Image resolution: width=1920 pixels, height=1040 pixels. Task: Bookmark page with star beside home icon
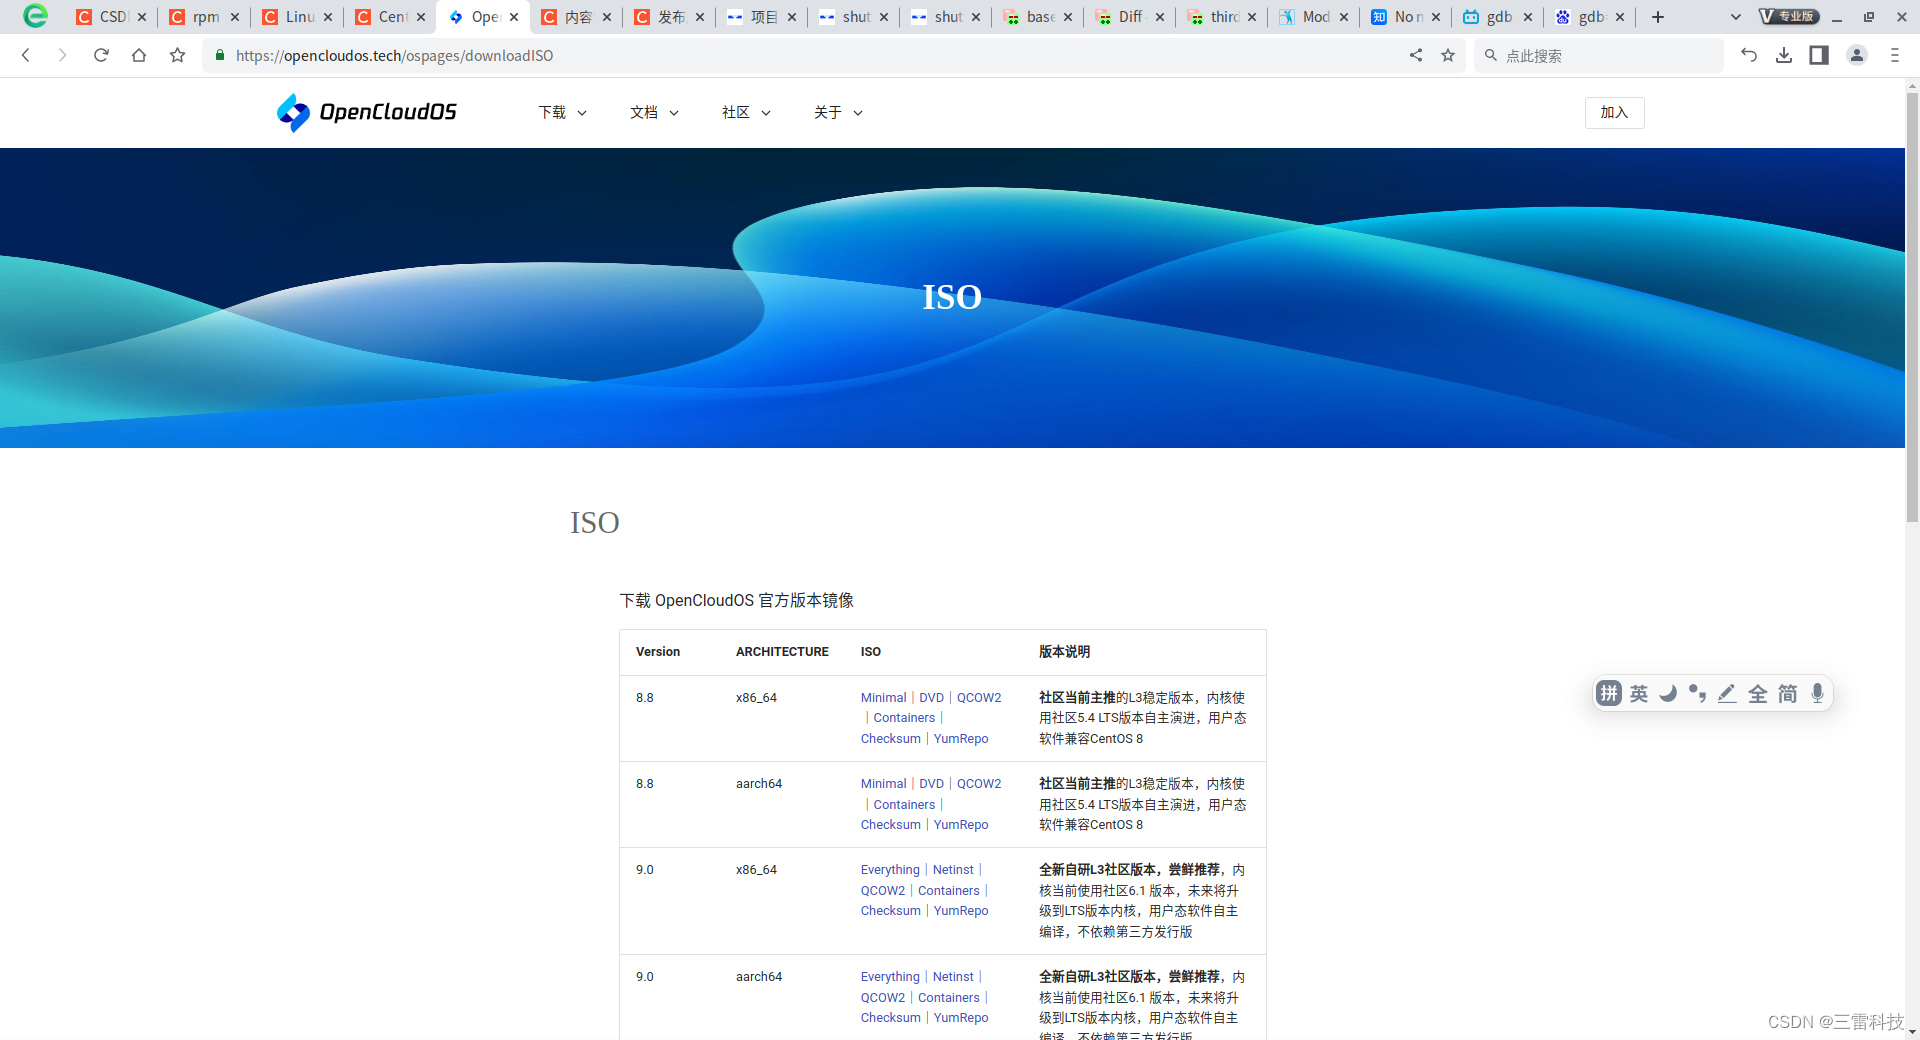point(177,55)
